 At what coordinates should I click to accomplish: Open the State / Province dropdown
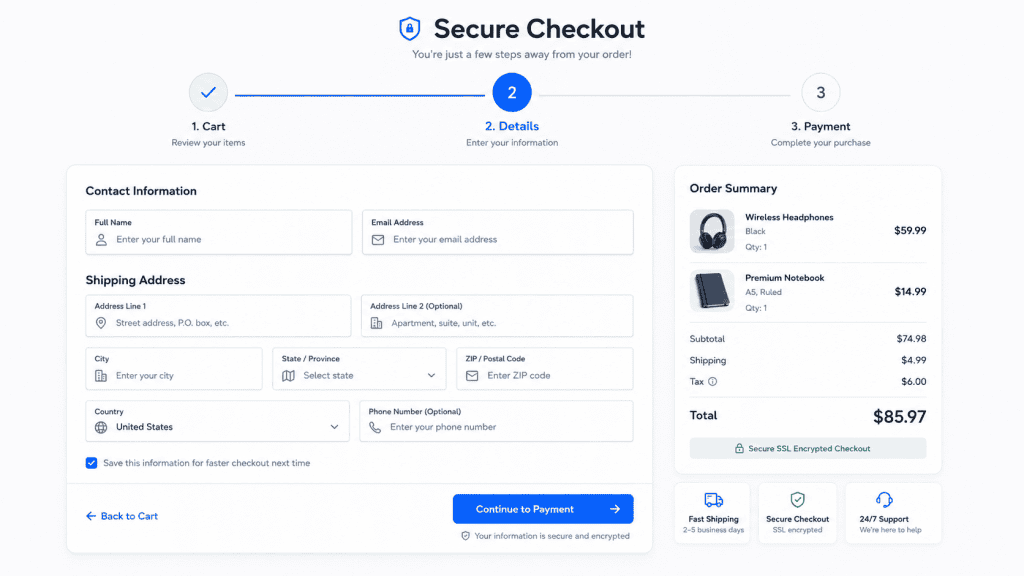coord(359,369)
